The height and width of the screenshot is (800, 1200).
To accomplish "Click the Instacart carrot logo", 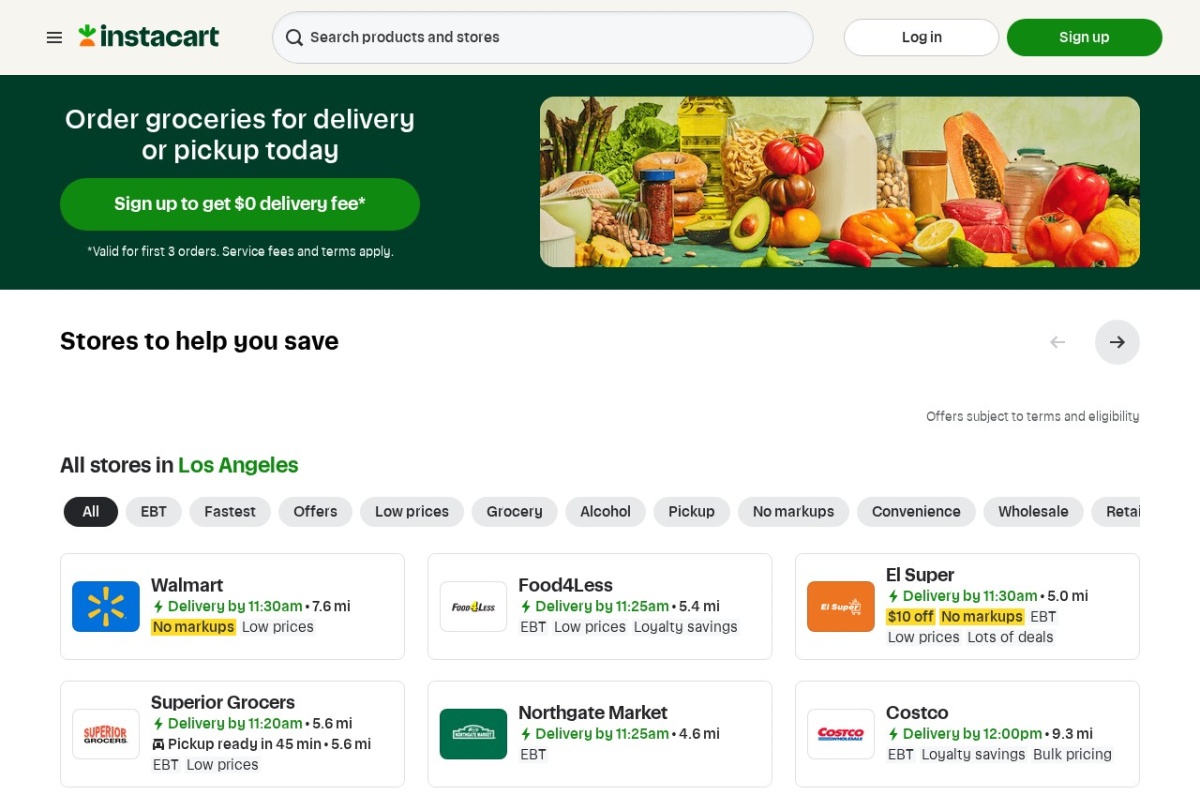I will pos(149,37).
